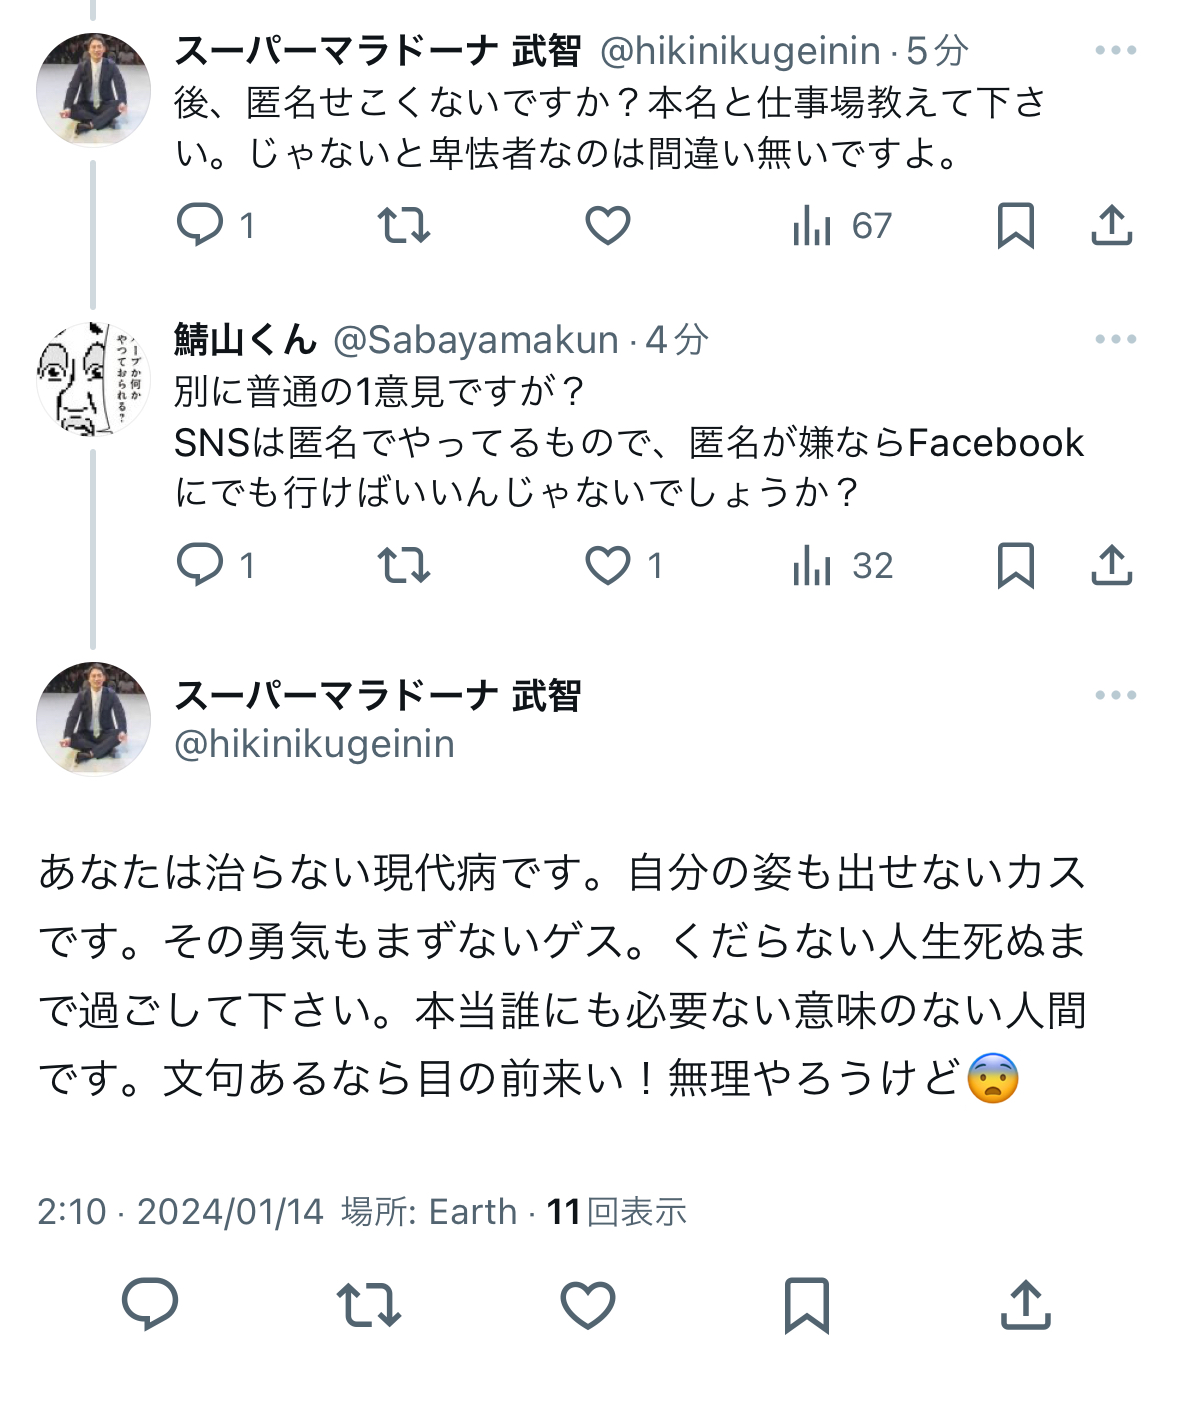Share the main tweet at bottom
This screenshot has height=1403, width=1179.
(x=1025, y=1304)
